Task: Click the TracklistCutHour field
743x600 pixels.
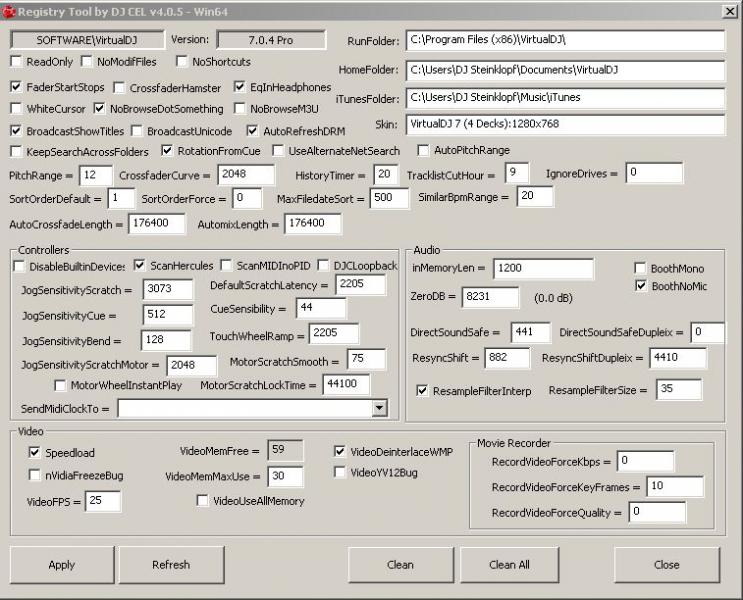Action: pyautogui.click(x=517, y=173)
